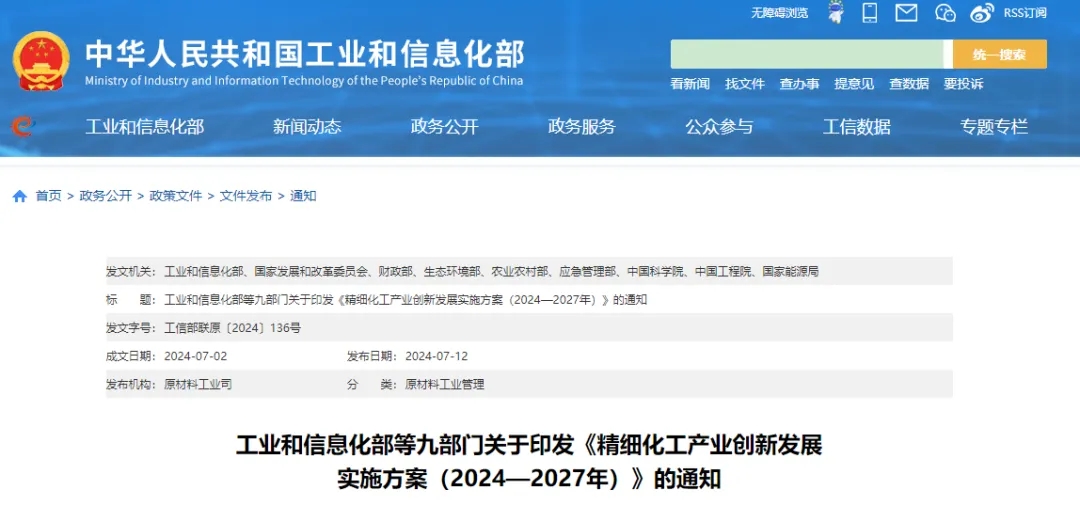Viewport: 1080px width, 506px height.
Task: Focus the green search input field
Action: point(807,54)
